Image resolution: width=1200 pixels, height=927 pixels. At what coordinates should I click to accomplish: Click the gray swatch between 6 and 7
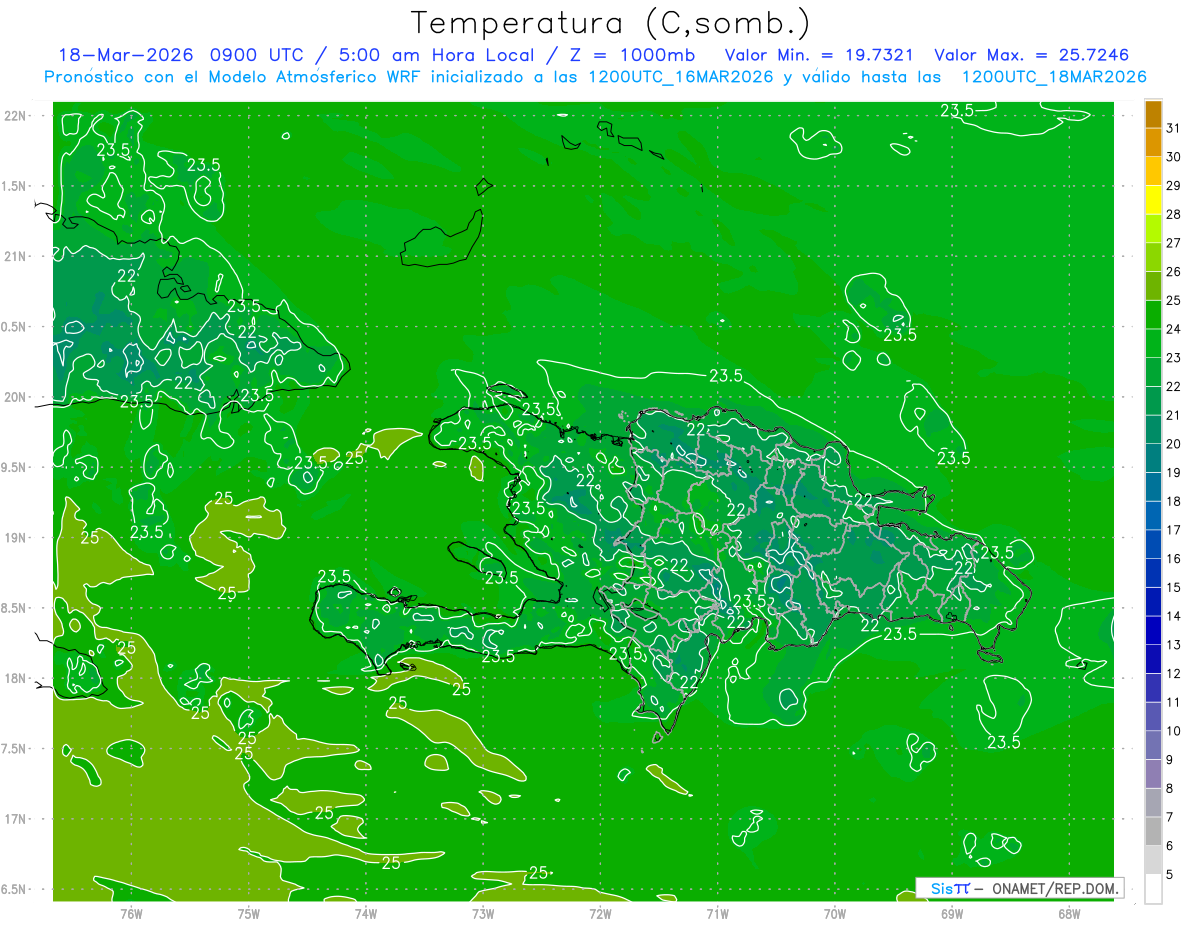pos(1153,832)
